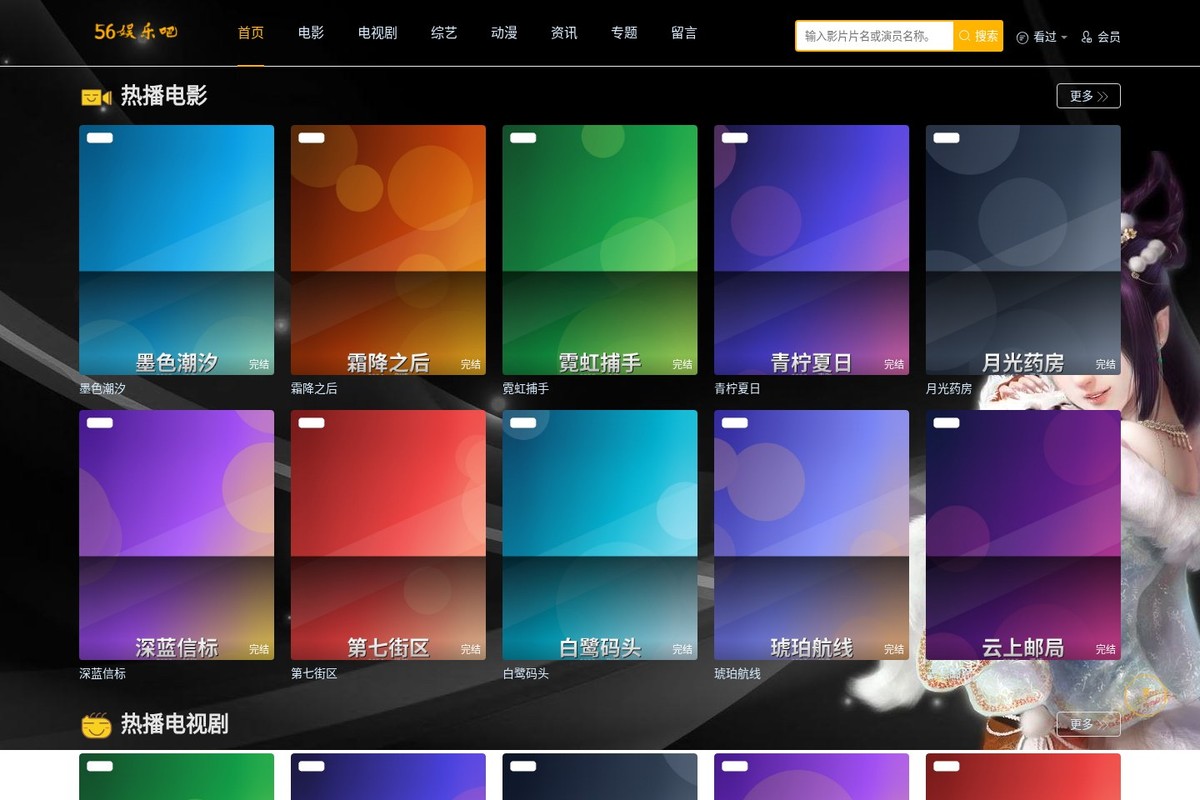Screen dimensions: 1200x800
Task: Open the 首页 tab
Action: pyautogui.click(x=251, y=33)
